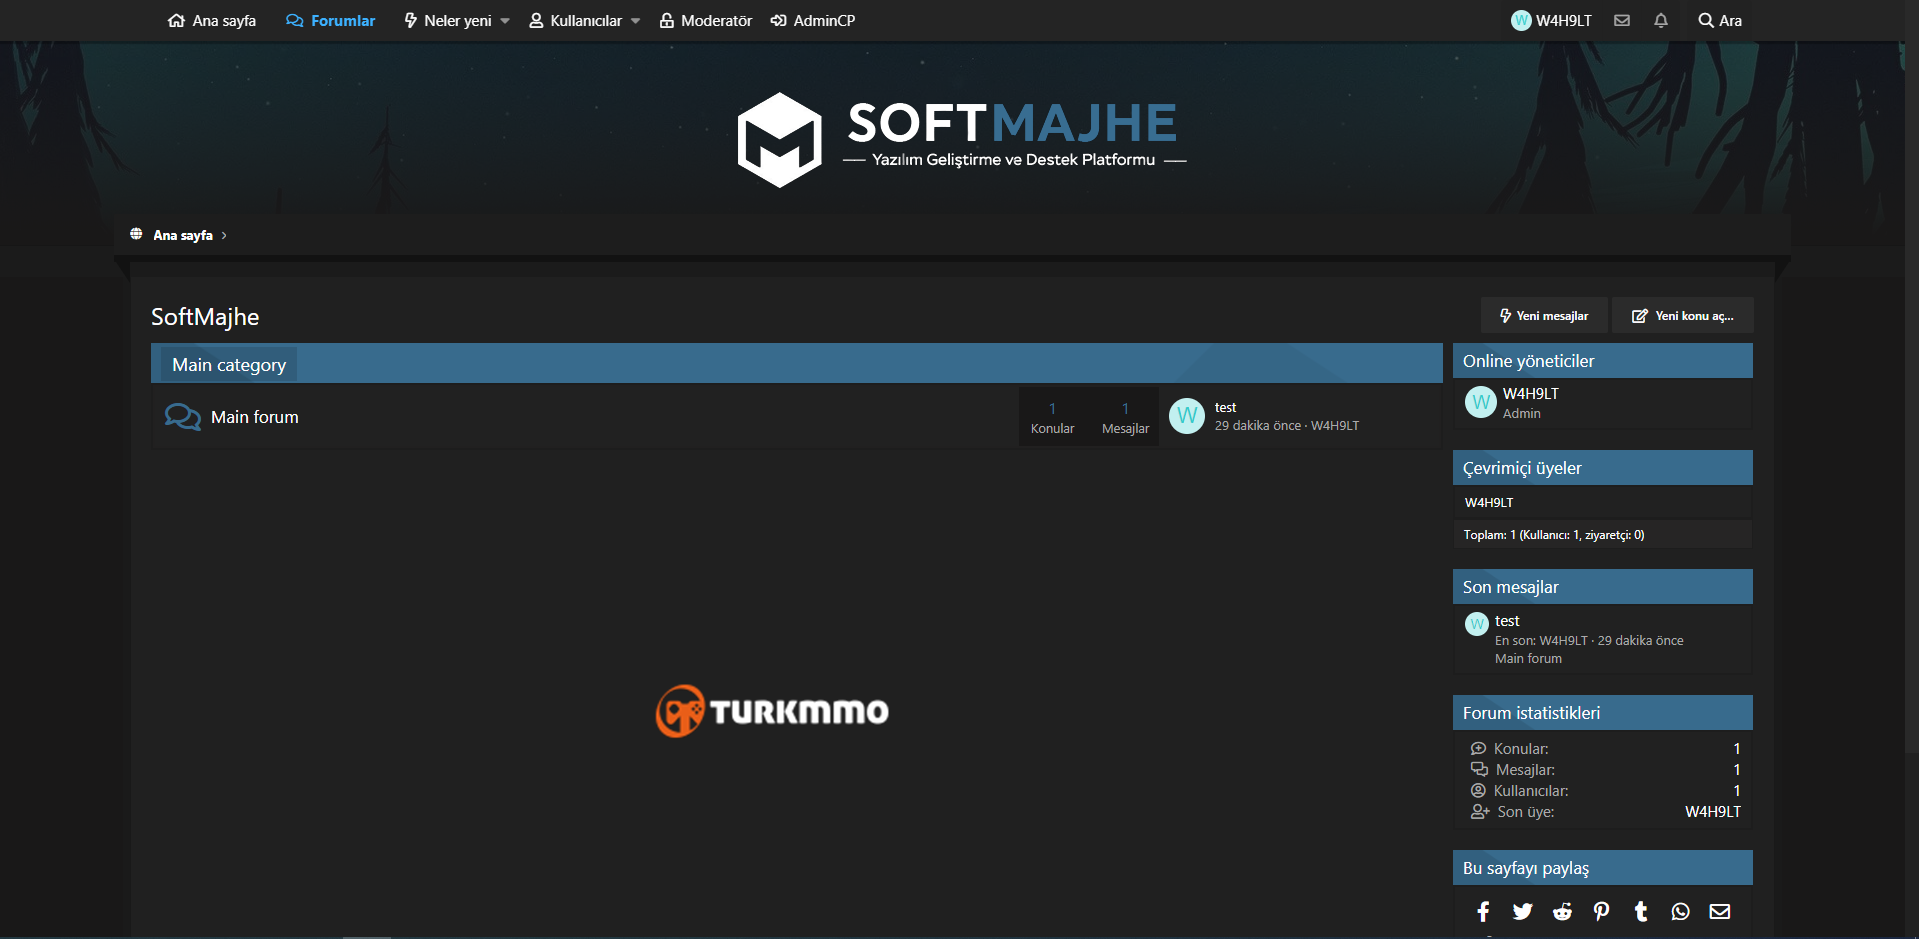Click the Main forum speech bubbles icon
The height and width of the screenshot is (939, 1919).
click(x=183, y=417)
